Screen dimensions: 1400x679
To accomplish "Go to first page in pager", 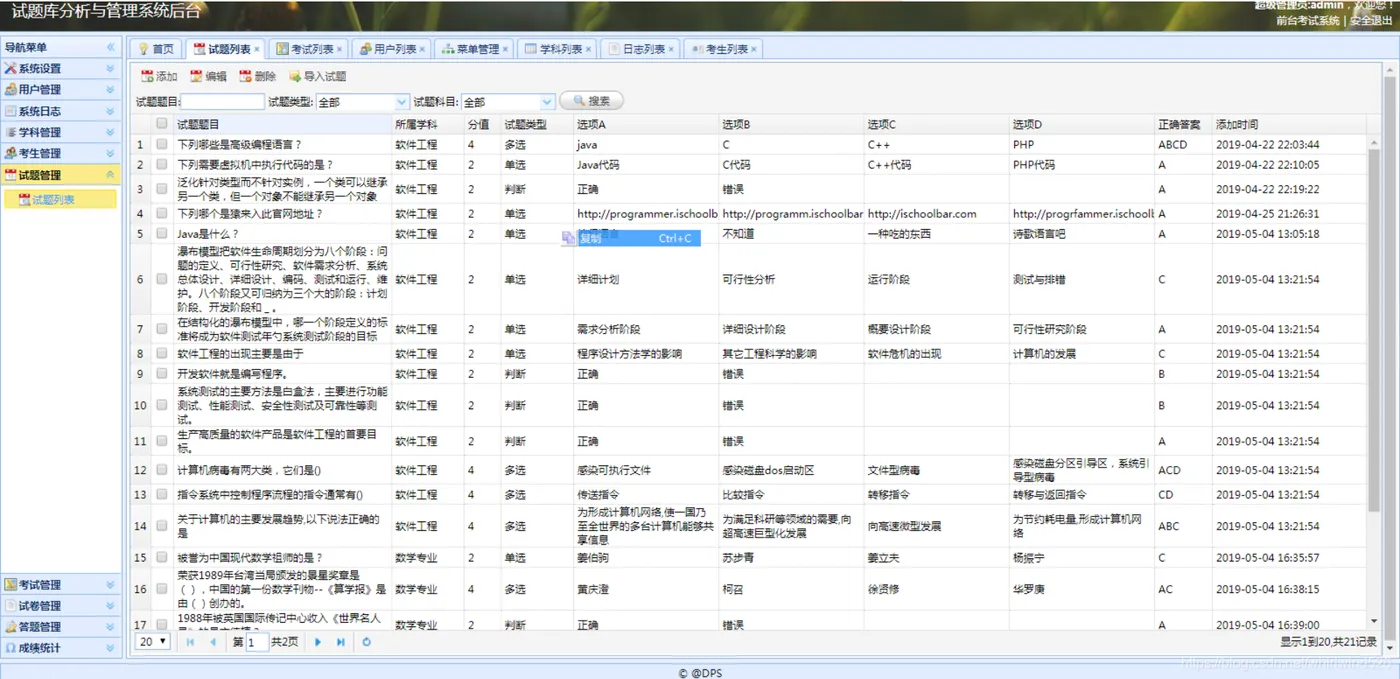I will tap(190, 642).
